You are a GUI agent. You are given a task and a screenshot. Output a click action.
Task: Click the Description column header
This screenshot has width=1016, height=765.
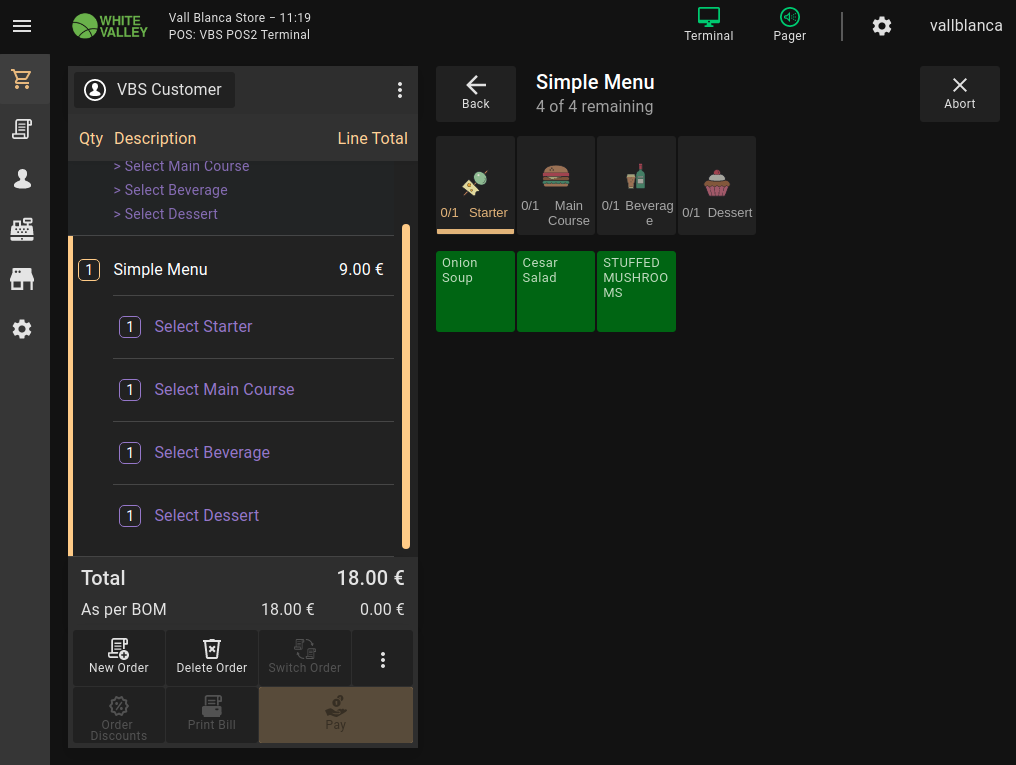(155, 139)
